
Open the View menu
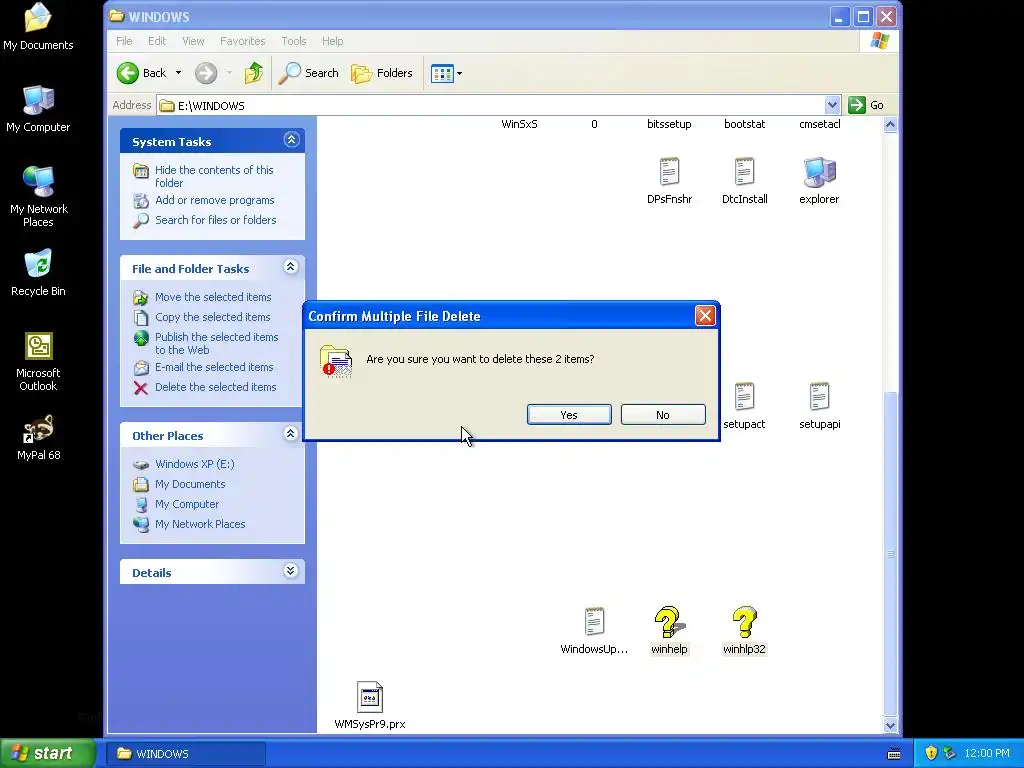tap(193, 41)
